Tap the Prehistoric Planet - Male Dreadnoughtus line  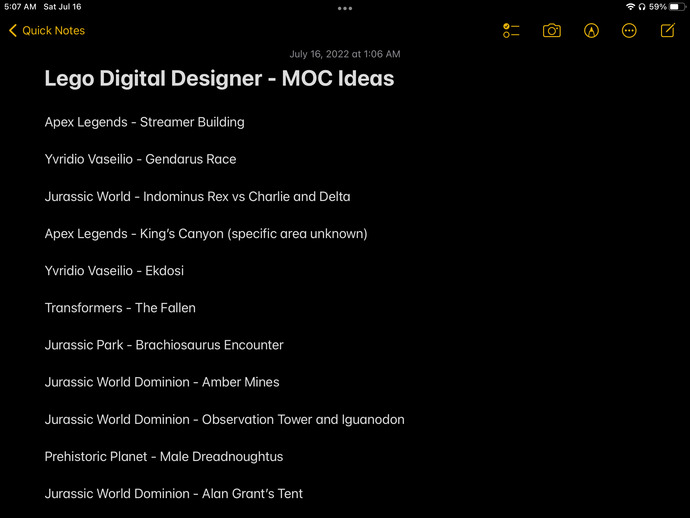[x=164, y=456]
